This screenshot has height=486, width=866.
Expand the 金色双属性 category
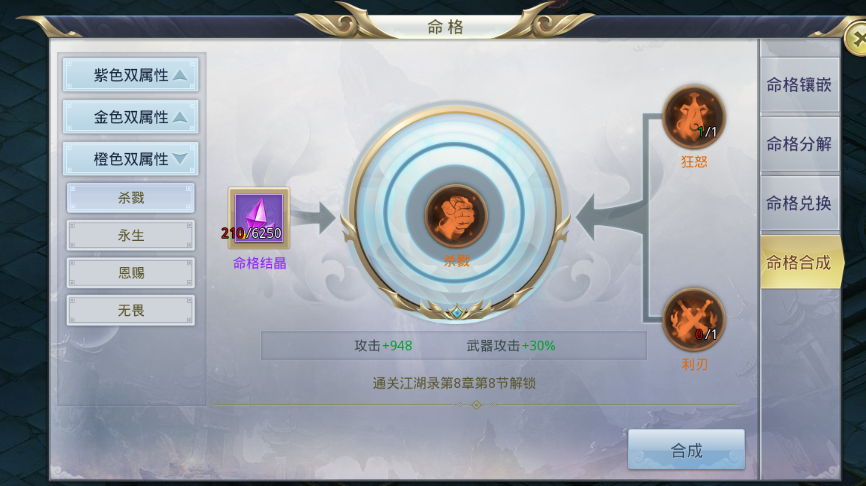(130, 117)
